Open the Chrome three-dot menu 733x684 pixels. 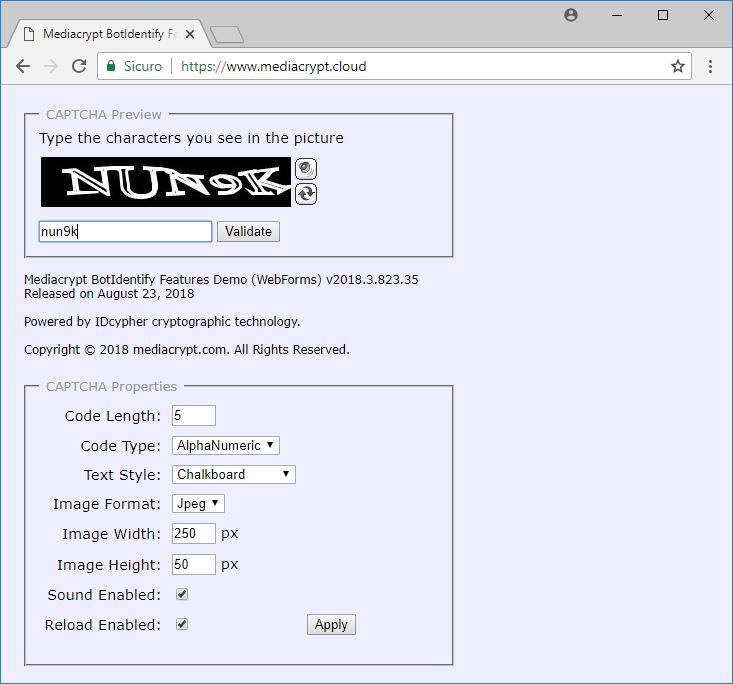coord(710,67)
